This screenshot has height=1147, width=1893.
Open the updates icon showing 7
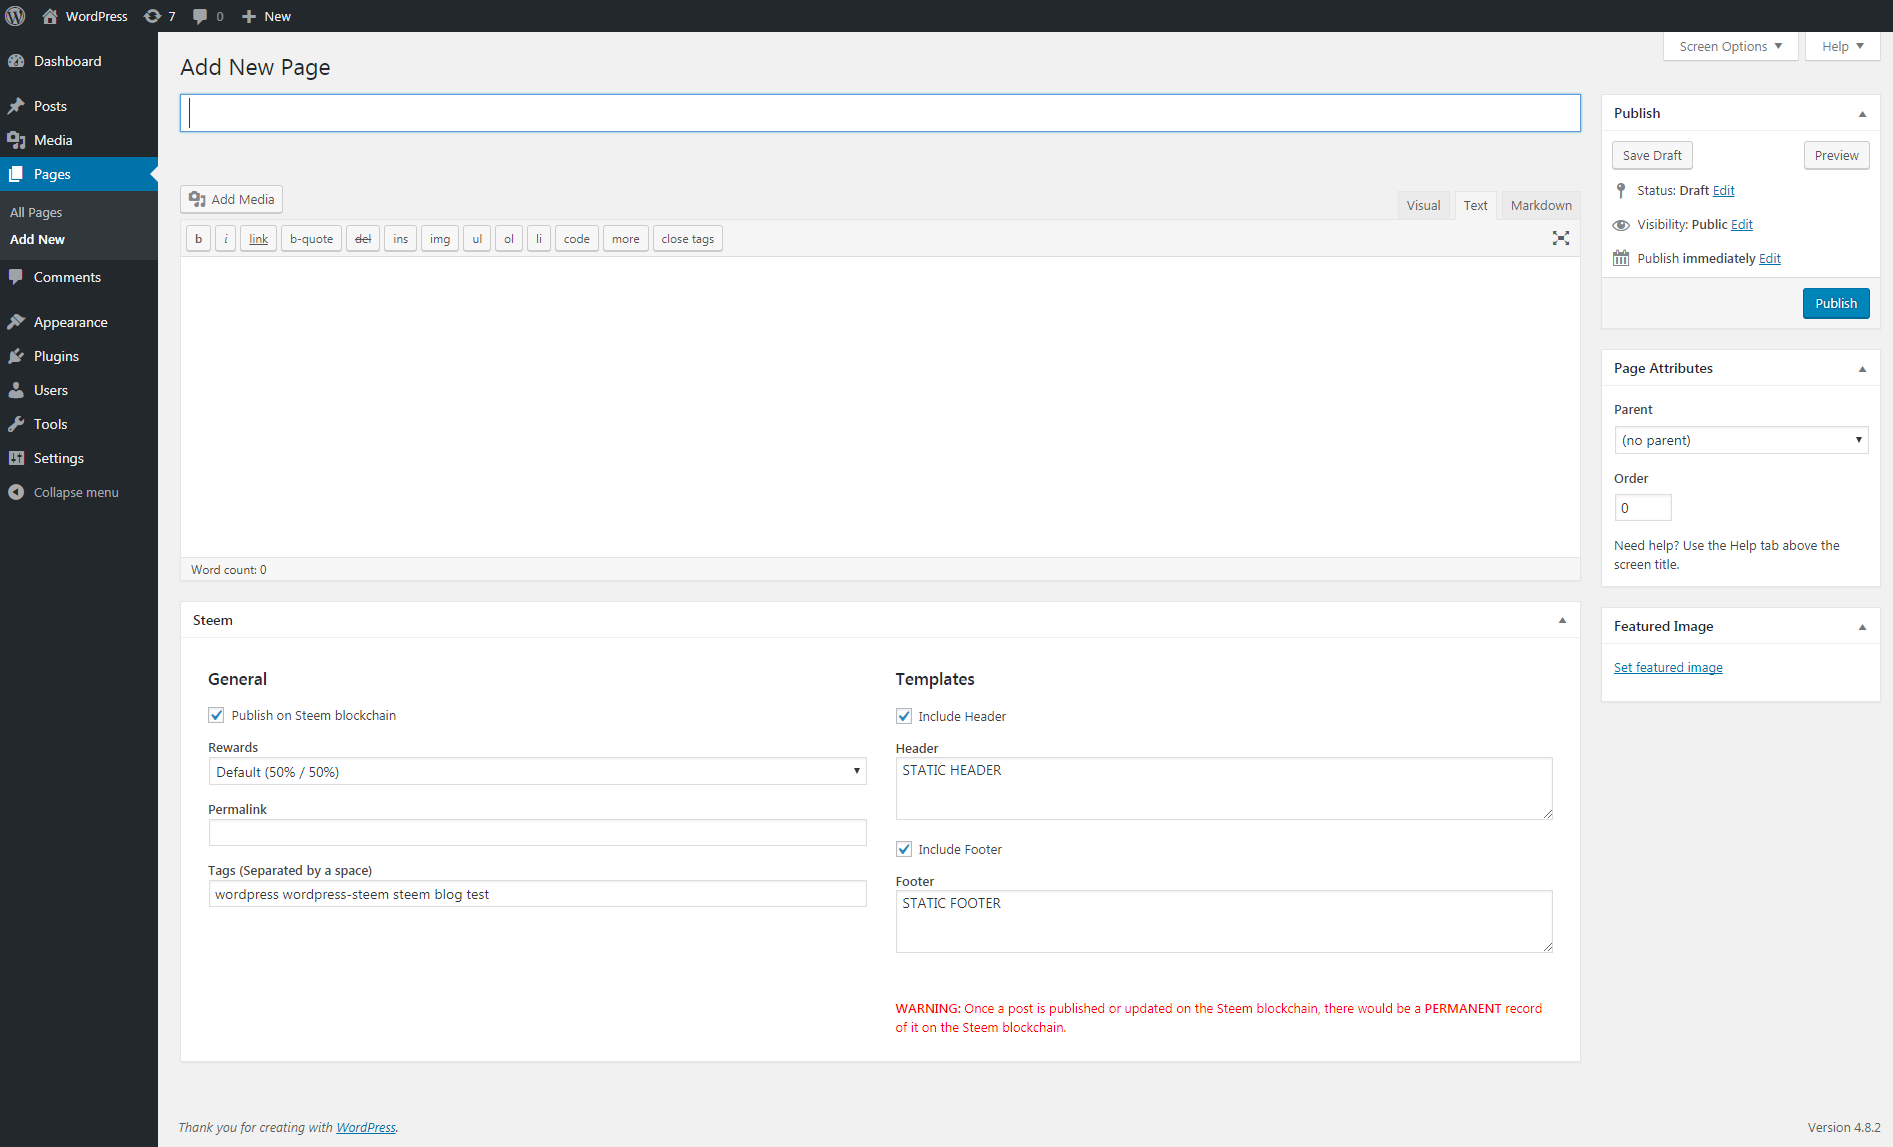pyautogui.click(x=152, y=16)
